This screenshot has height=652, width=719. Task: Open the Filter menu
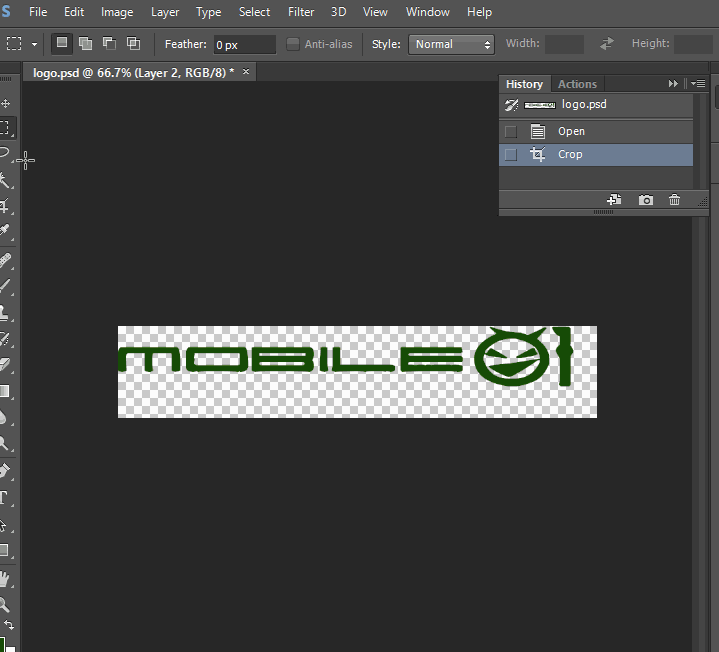pyautogui.click(x=301, y=12)
